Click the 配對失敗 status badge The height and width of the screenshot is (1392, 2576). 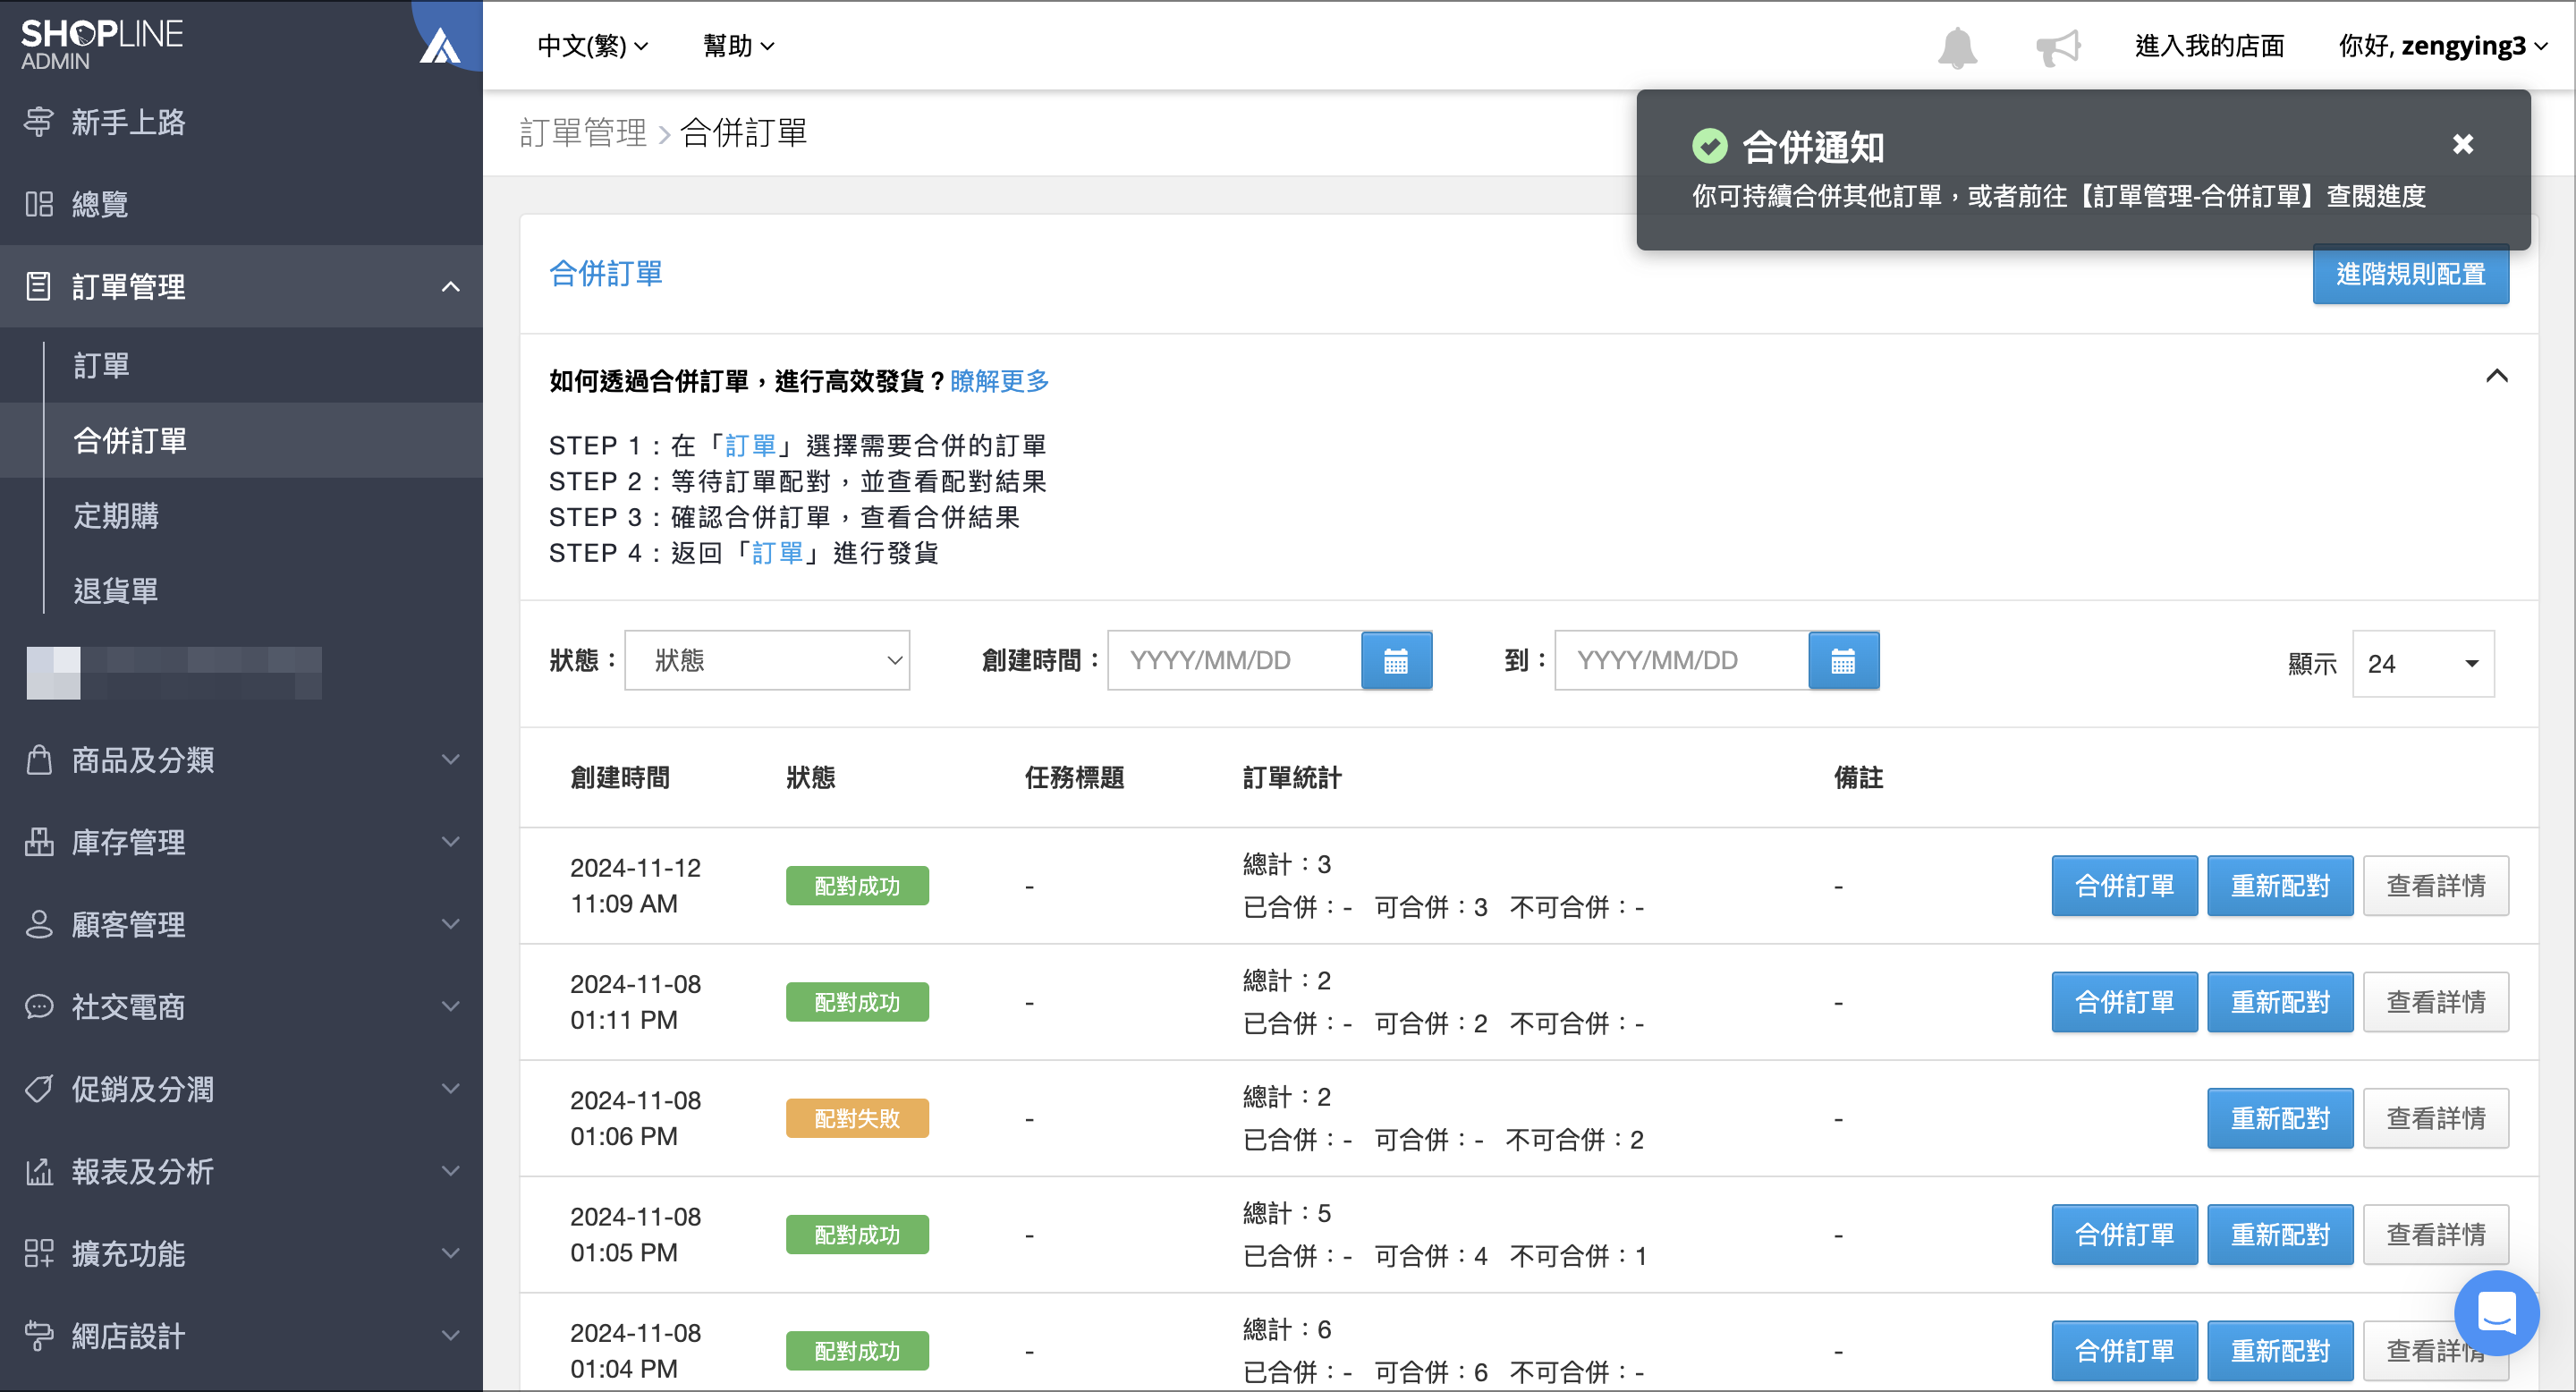tap(857, 1118)
